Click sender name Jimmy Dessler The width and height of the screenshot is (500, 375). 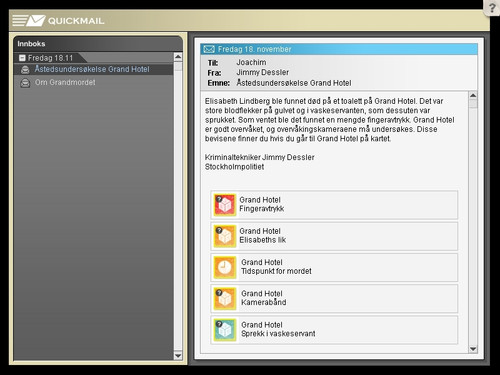pos(263,72)
